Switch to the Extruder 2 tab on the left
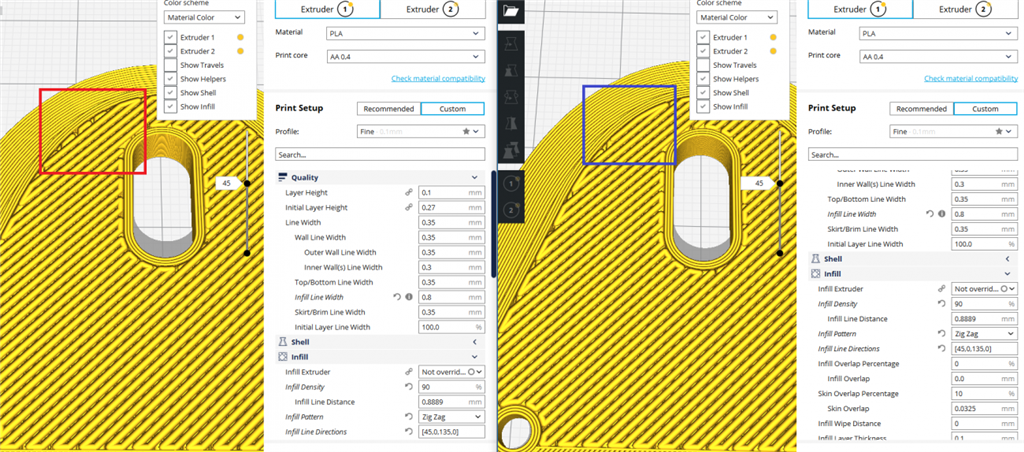The height and width of the screenshot is (452, 1024). [x=432, y=9]
